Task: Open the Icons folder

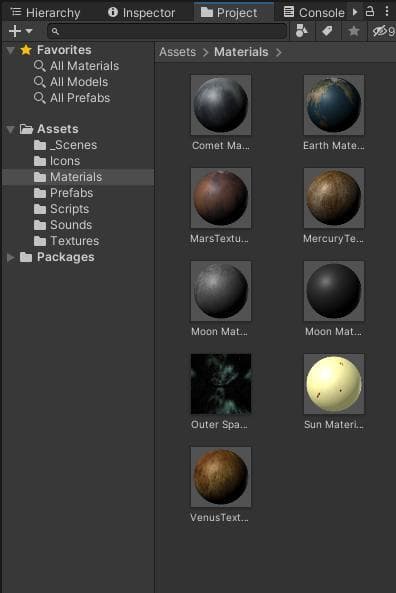Action: (x=65, y=161)
